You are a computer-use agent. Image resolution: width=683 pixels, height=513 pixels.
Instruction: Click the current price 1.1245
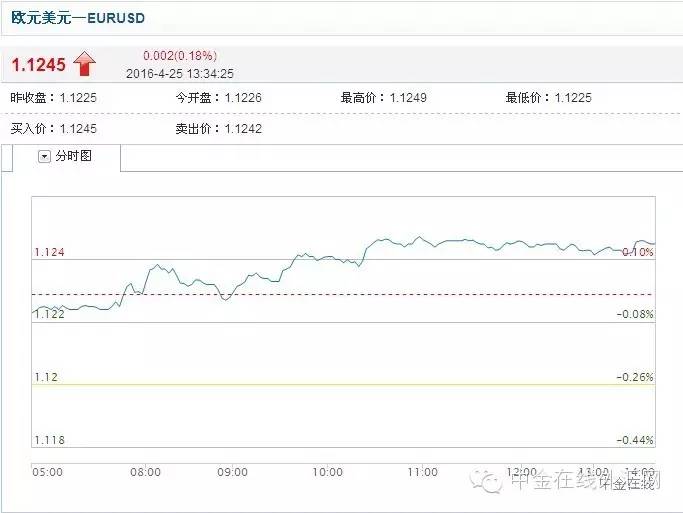(x=38, y=65)
